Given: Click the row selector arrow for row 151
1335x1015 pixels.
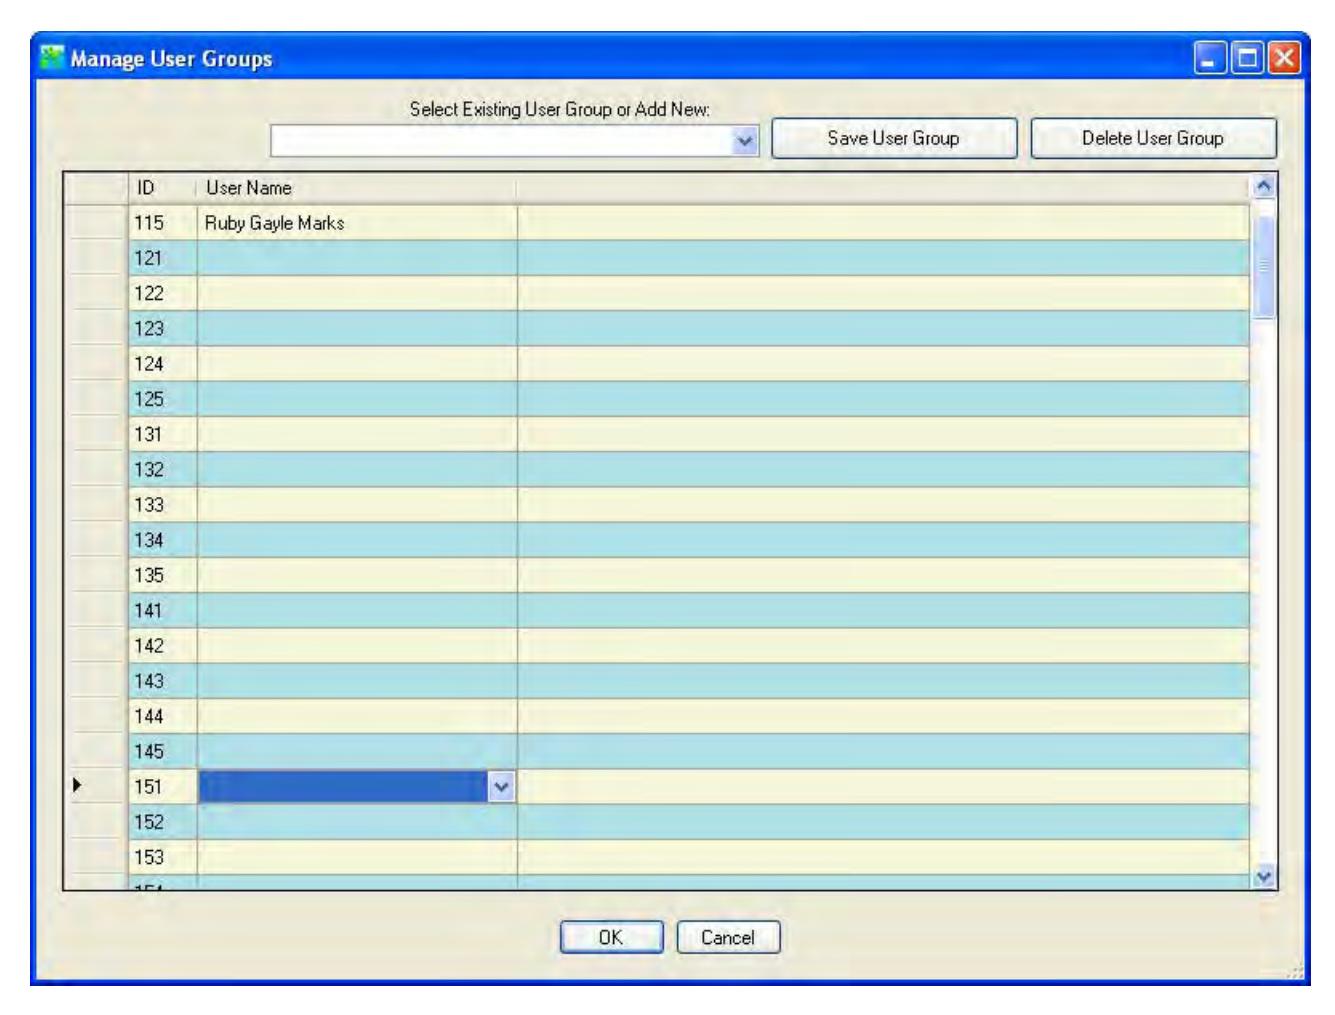Looking at the screenshot, I should pos(78,786).
